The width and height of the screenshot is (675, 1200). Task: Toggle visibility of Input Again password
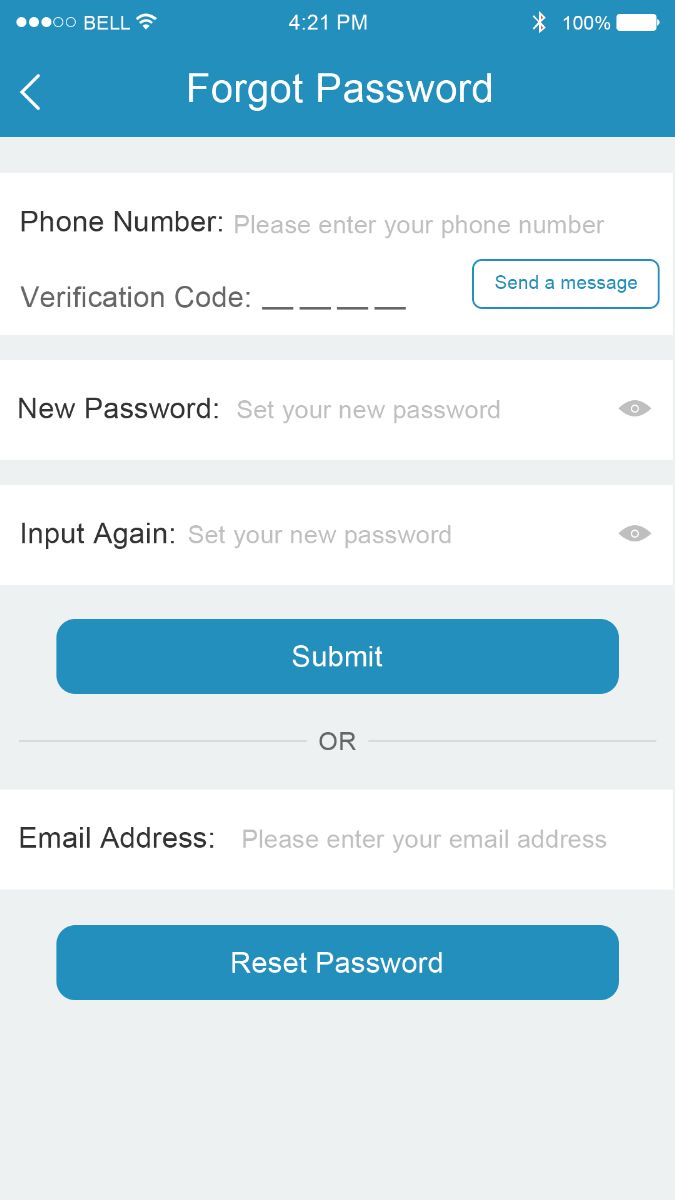(x=634, y=534)
